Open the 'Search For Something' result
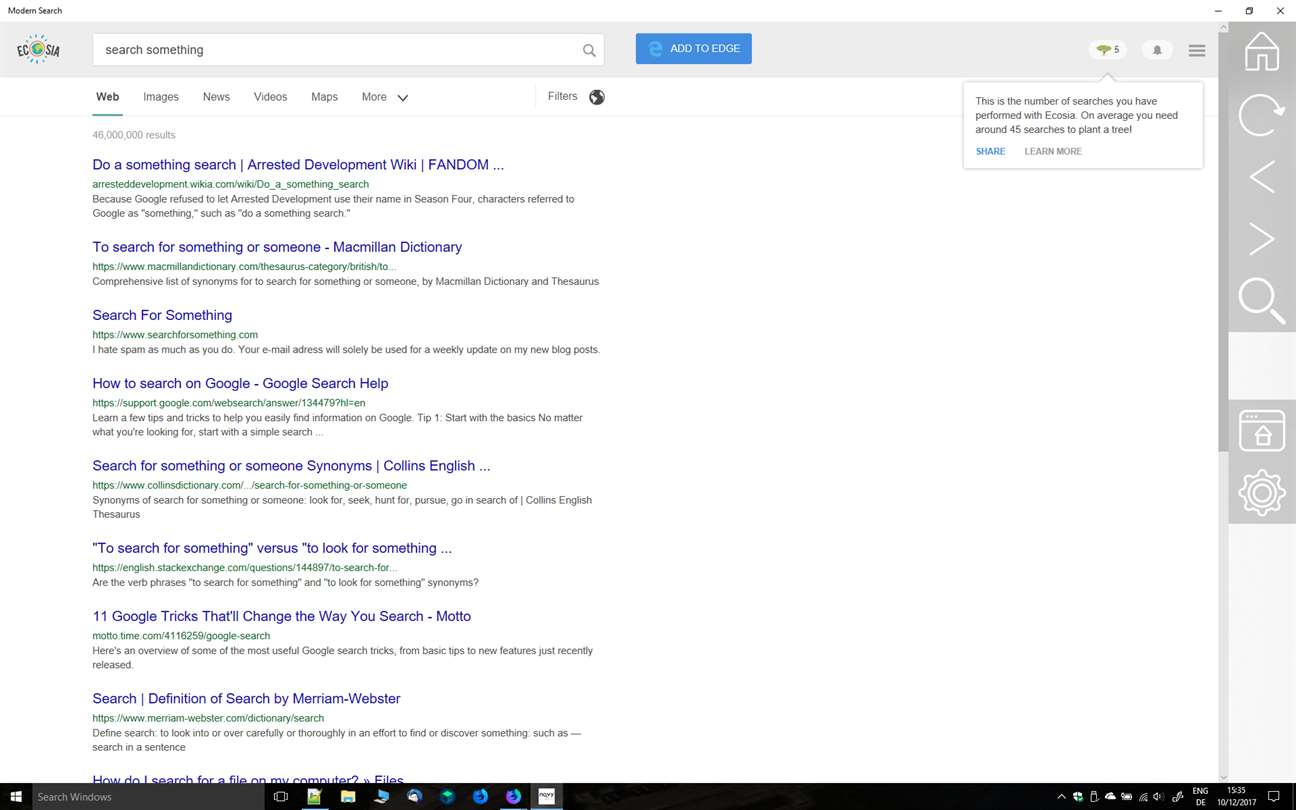 (x=162, y=315)
